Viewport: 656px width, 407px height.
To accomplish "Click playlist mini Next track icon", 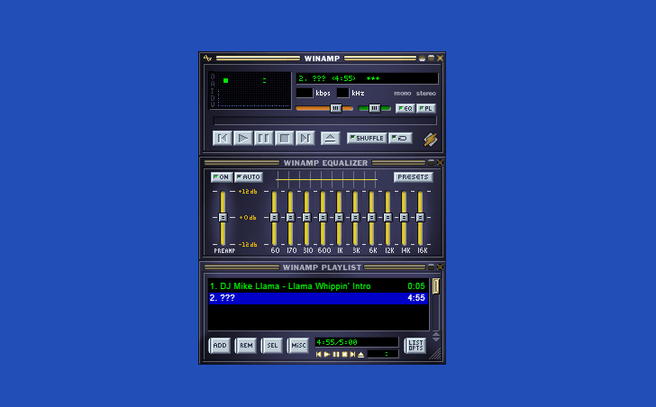I will [x=353, y=354].
